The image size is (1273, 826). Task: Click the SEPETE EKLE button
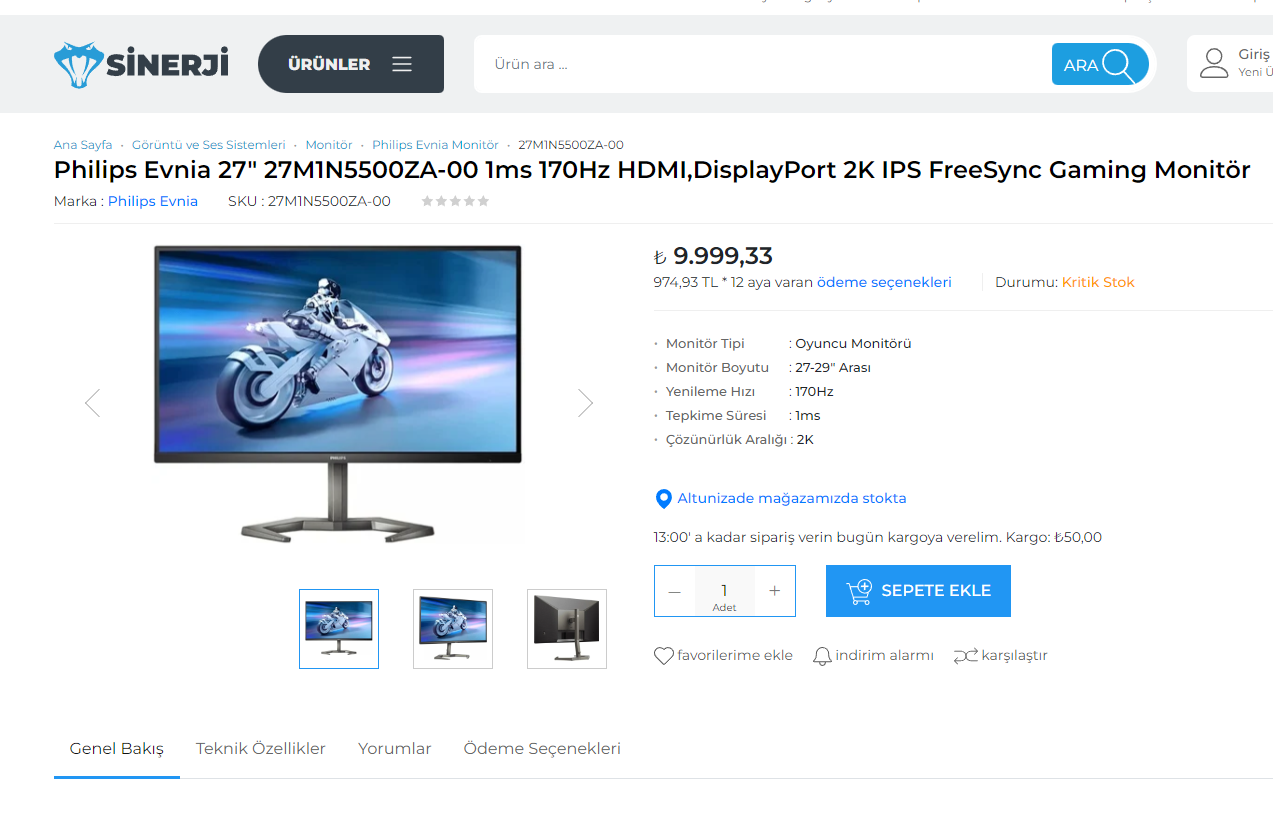918,591
